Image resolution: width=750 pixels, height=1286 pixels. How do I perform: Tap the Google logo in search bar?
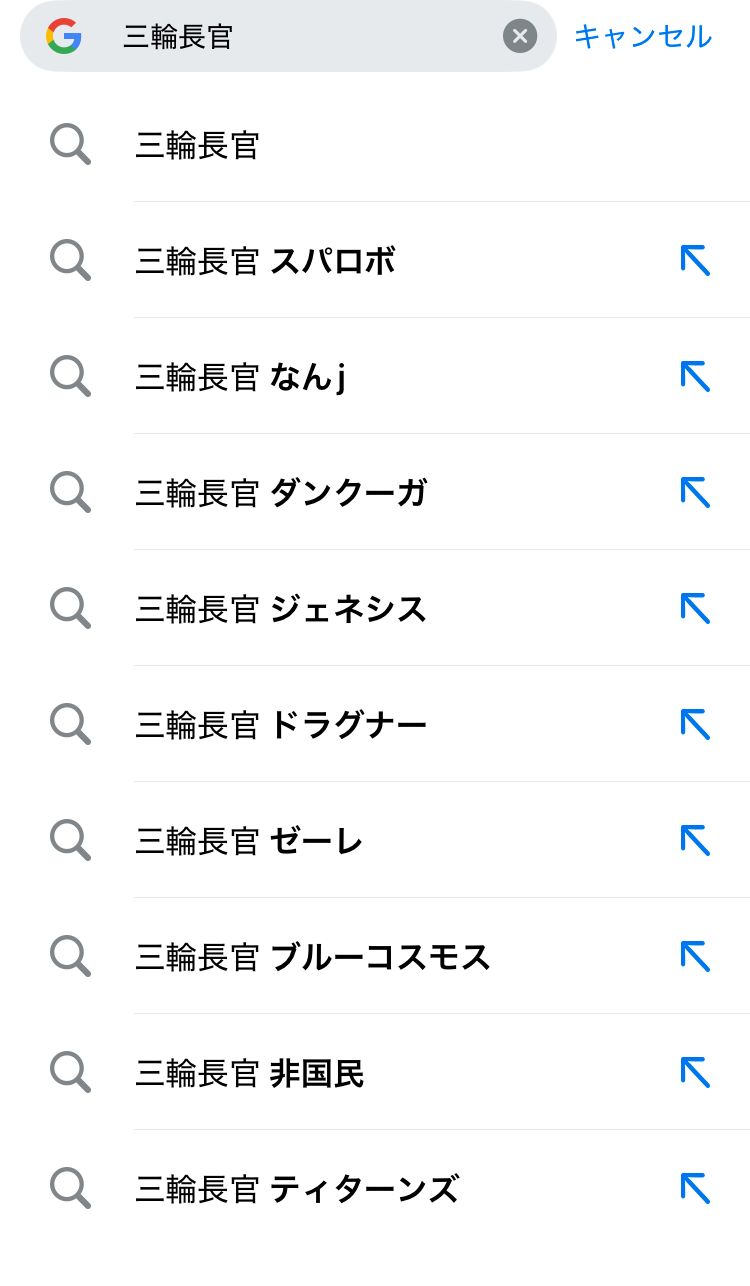tap(63, 37)
